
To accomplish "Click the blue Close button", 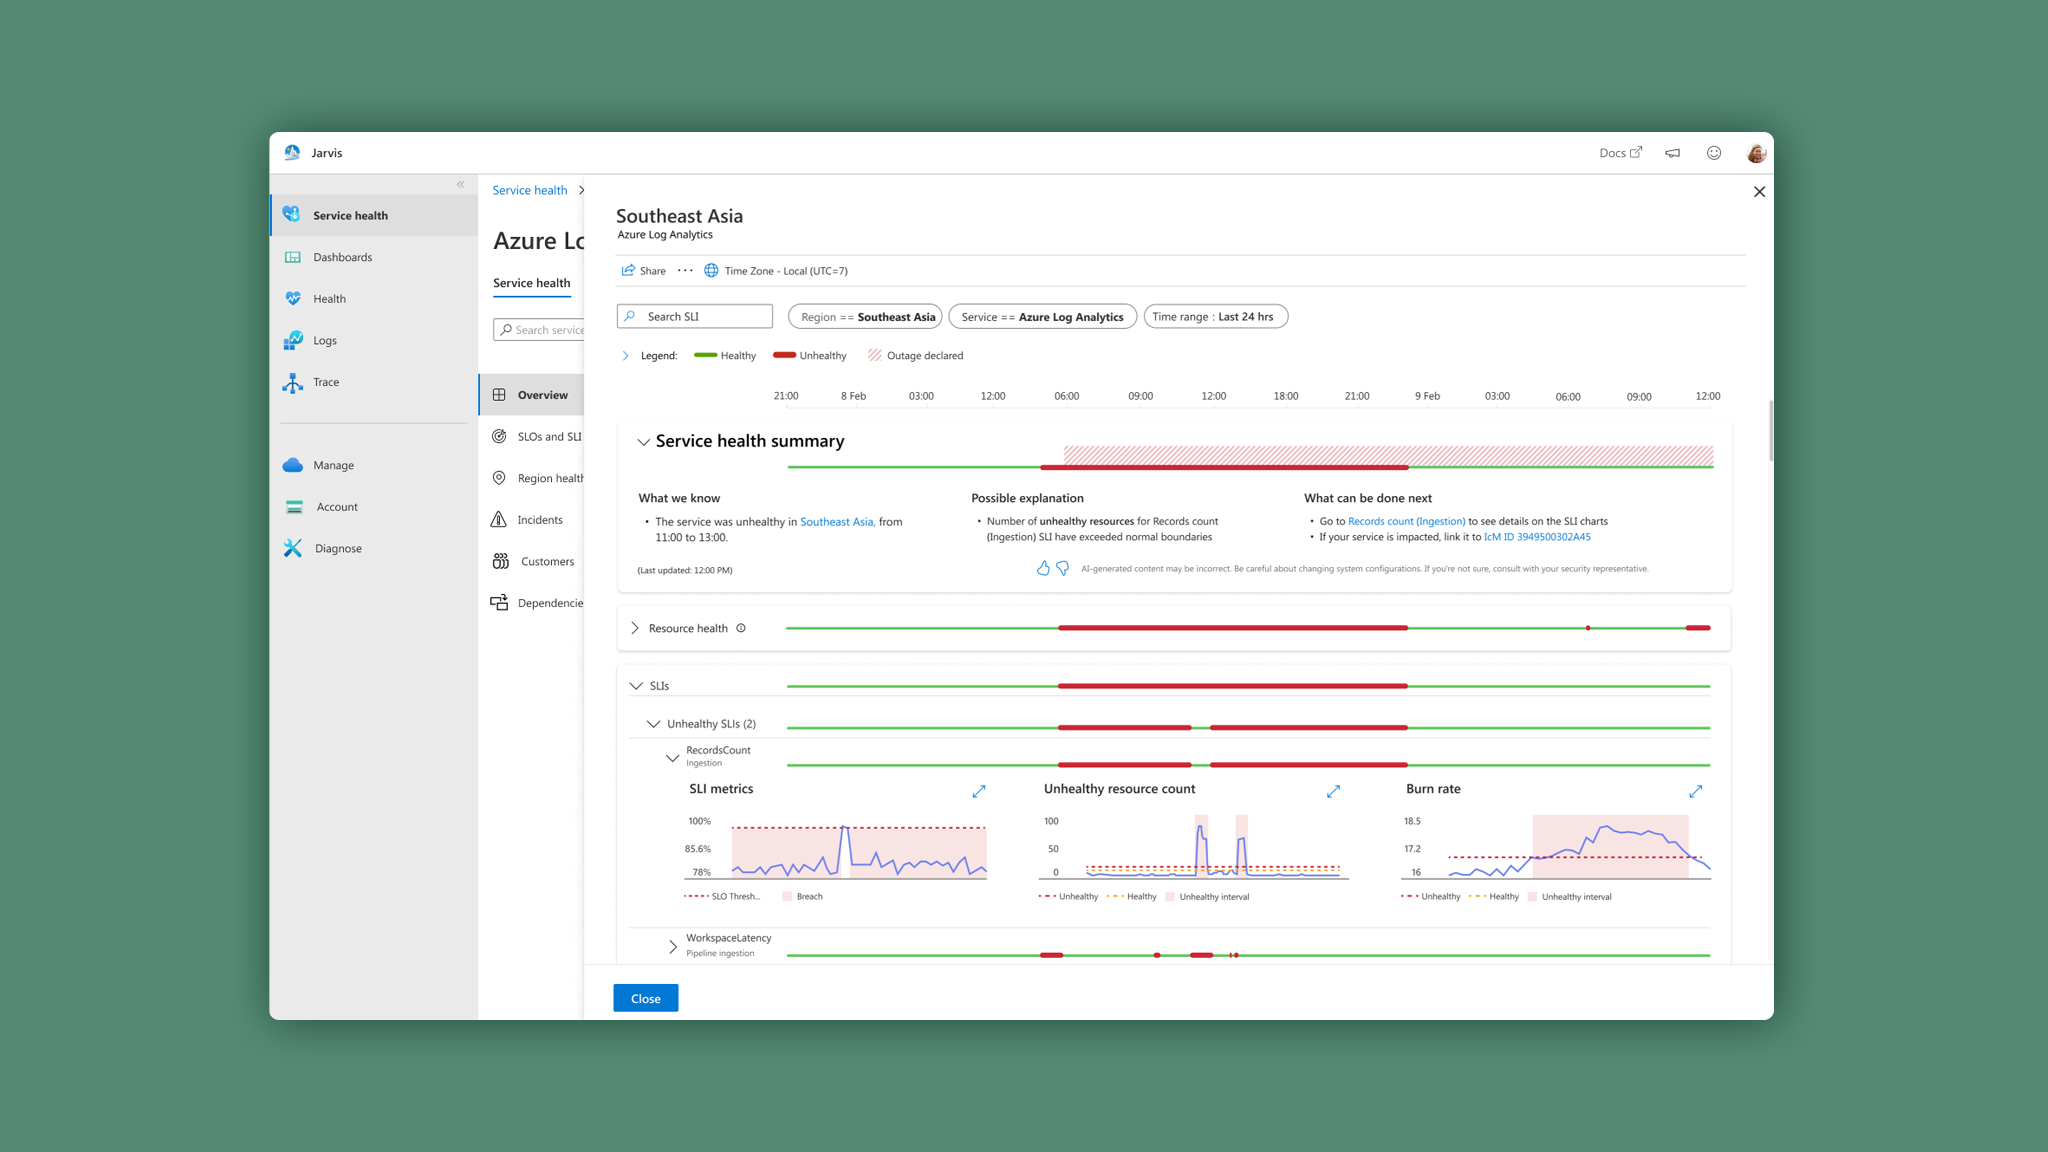I will 645,998.
